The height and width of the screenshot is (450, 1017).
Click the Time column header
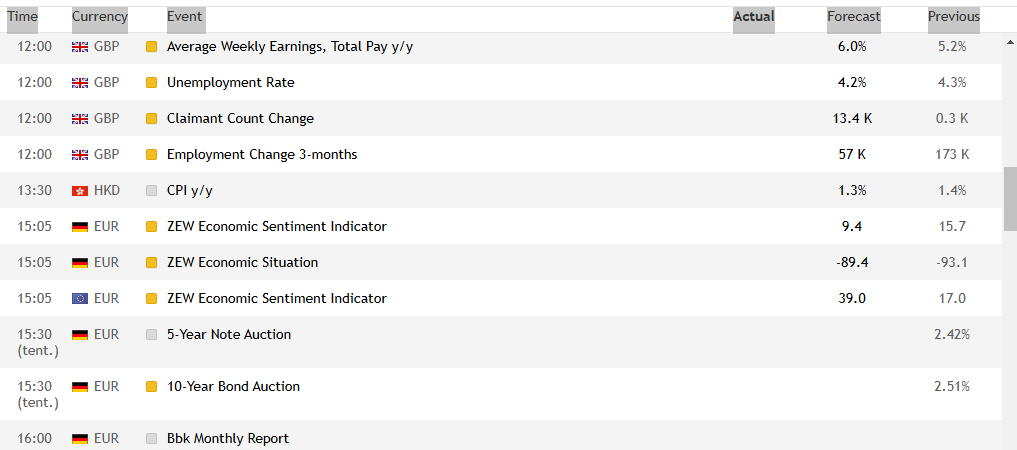pyautogui.click(x=22, y=17)
